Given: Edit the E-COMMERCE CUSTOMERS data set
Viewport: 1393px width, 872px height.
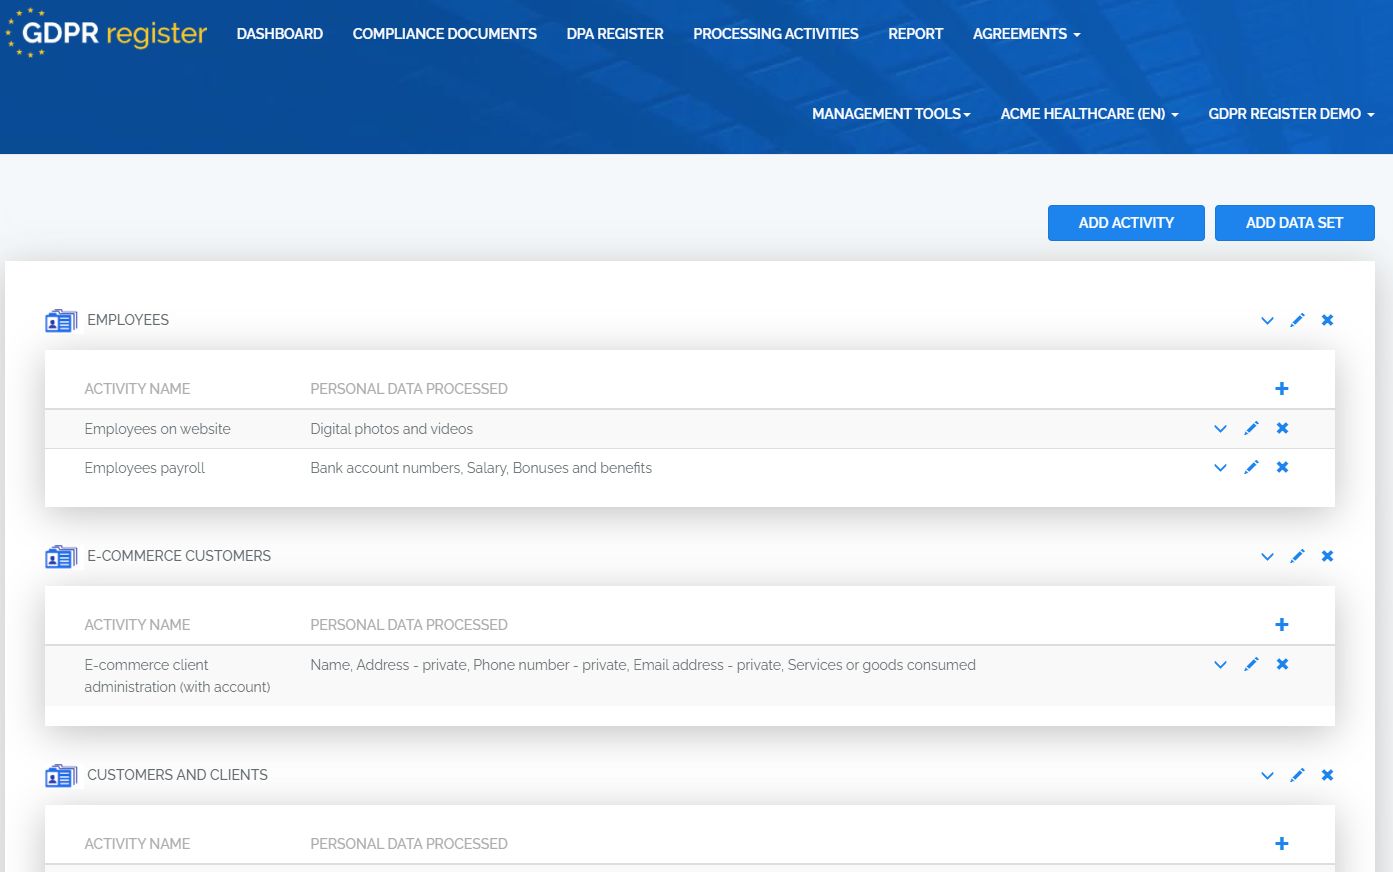Looking at the screenshot, I should point(1297,556).
